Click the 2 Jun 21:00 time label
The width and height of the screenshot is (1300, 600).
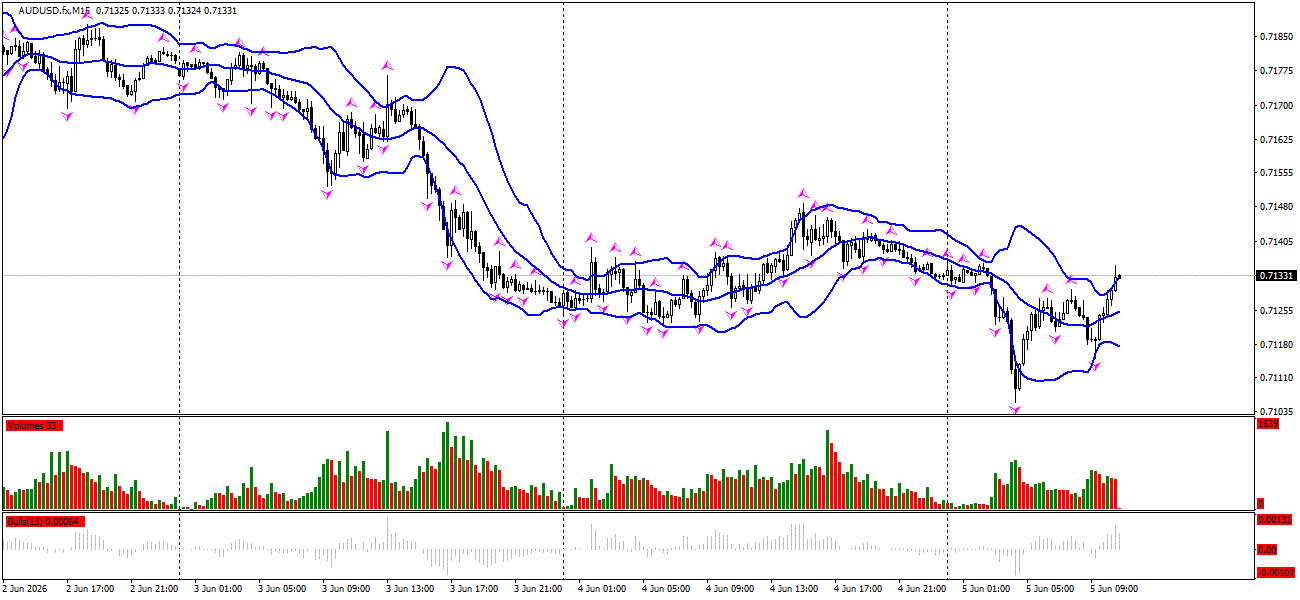(153, 589)
